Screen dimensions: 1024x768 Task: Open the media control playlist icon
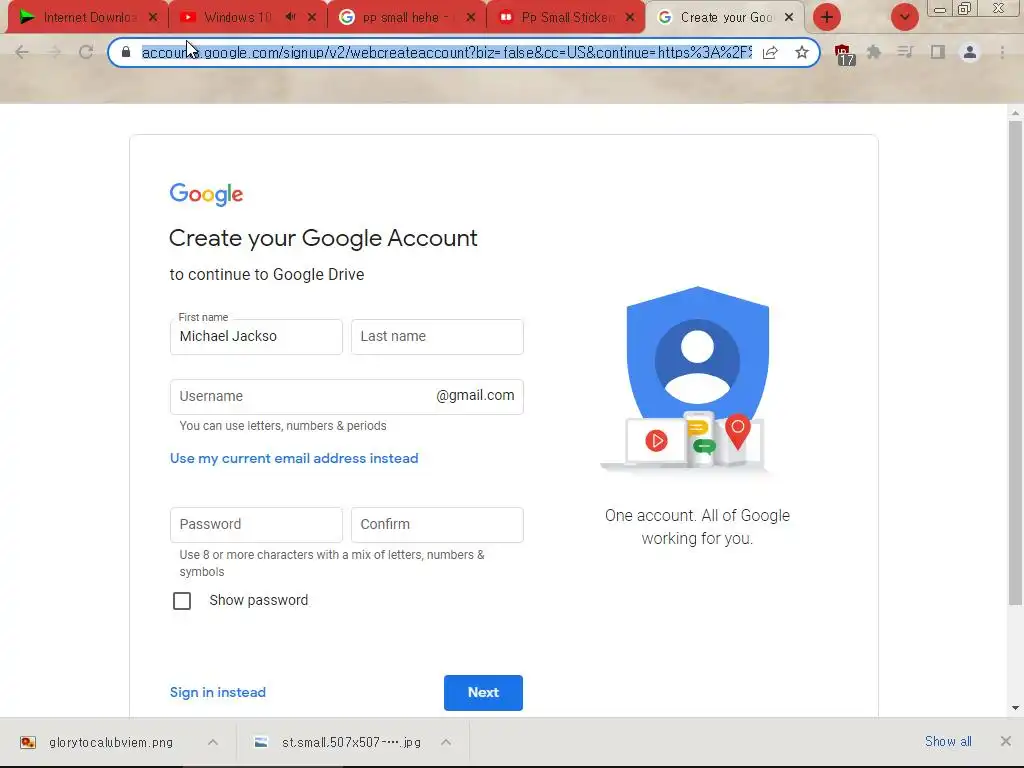click(905, 52)
